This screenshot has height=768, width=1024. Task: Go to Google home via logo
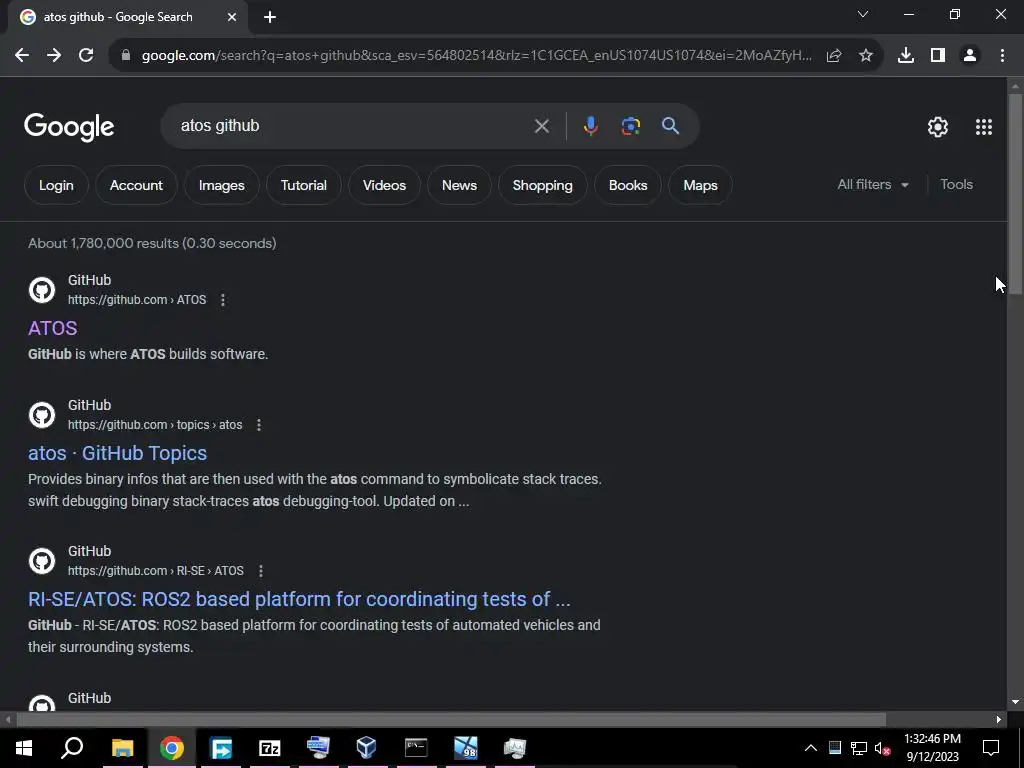(x=69, y=127)
